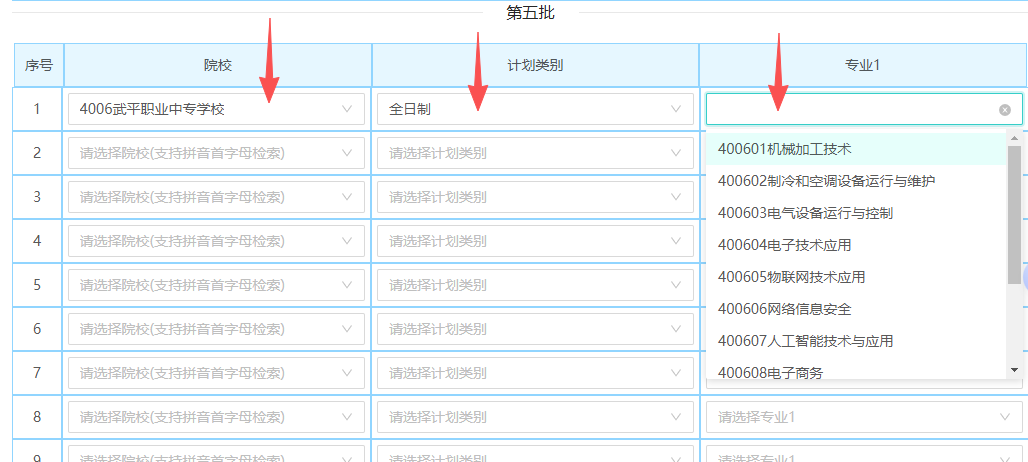Select 400605物联网技术应用 option
Image resolution: width=1028 pixels, height=462 pixels.
(856, 277)
